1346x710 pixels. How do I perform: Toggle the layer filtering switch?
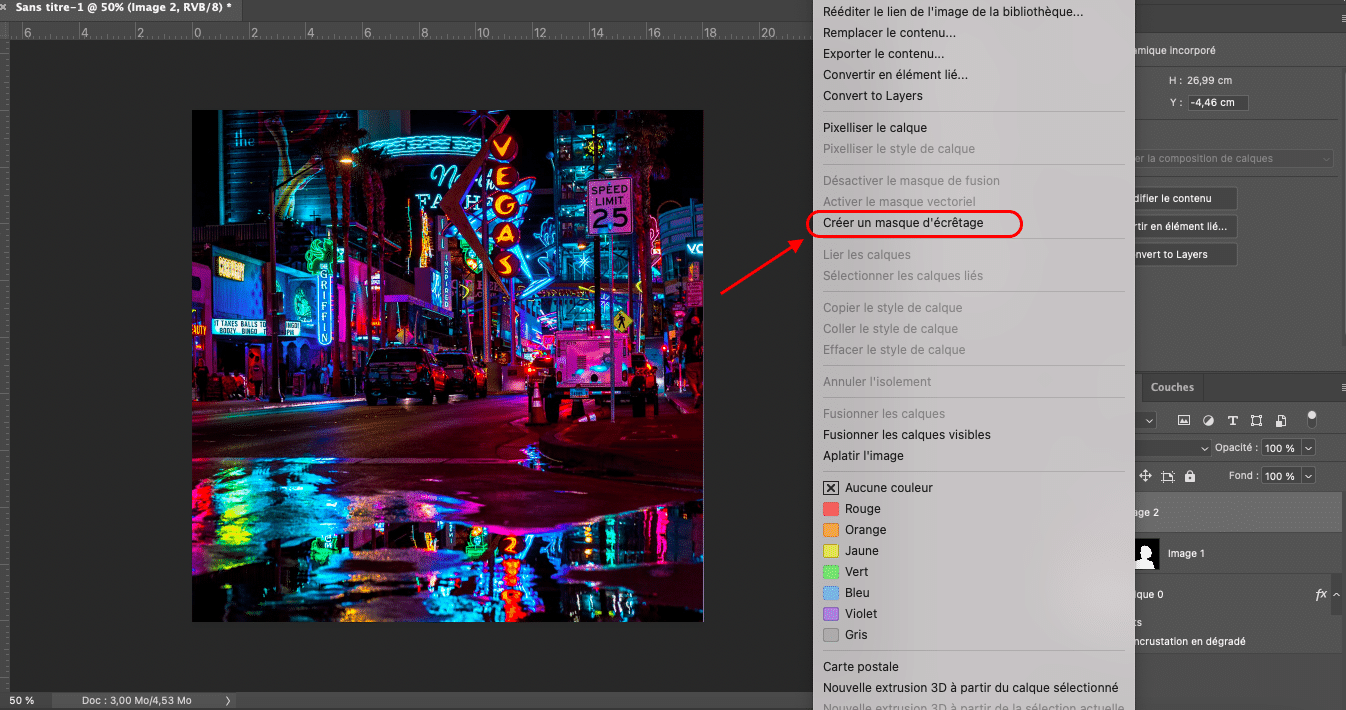click(x=1312, y=420)
